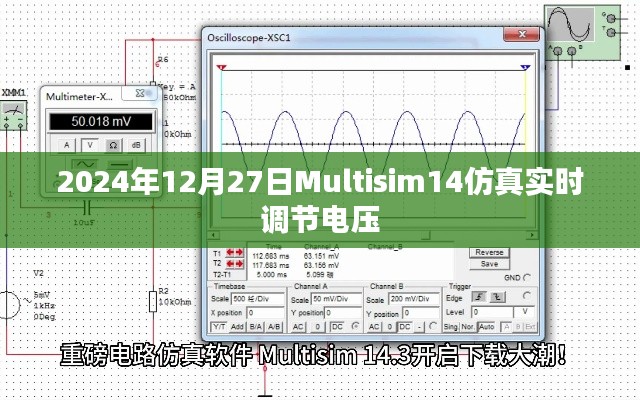This screenshot has height=400, width=640.
Task: Click the 10uF capacitor symbol
Action: [87, 207]
